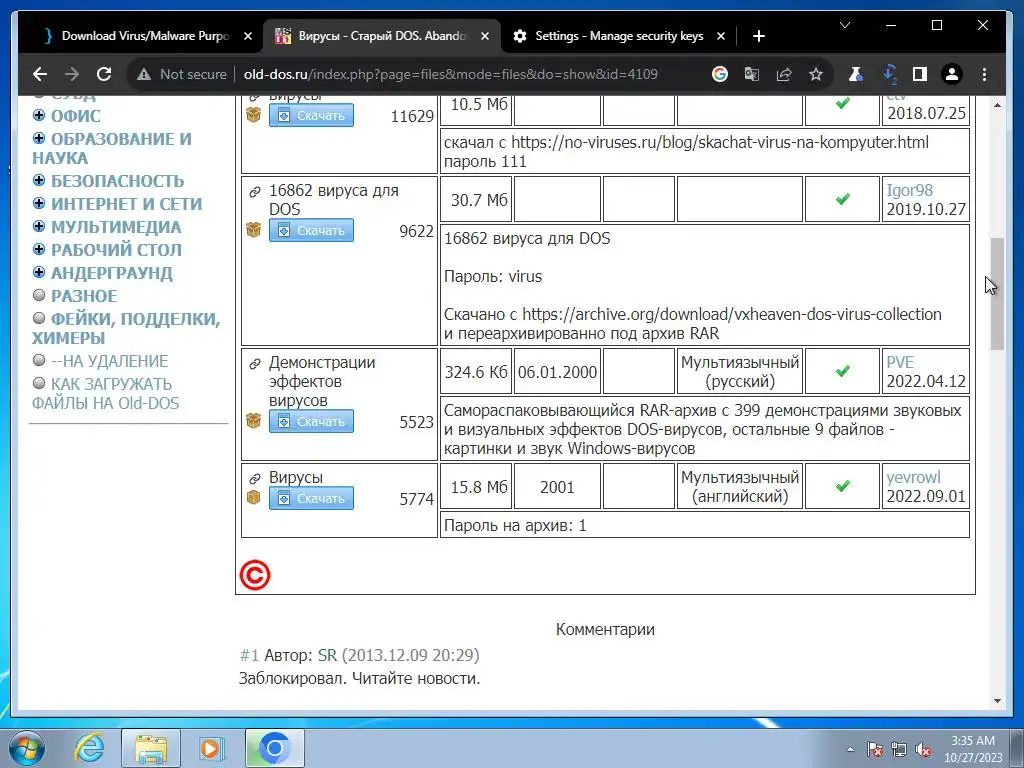Open the taskbar clock 3:35 AM
The width and height of the screenshot is (1024, 768).
(x=973, y=749)
